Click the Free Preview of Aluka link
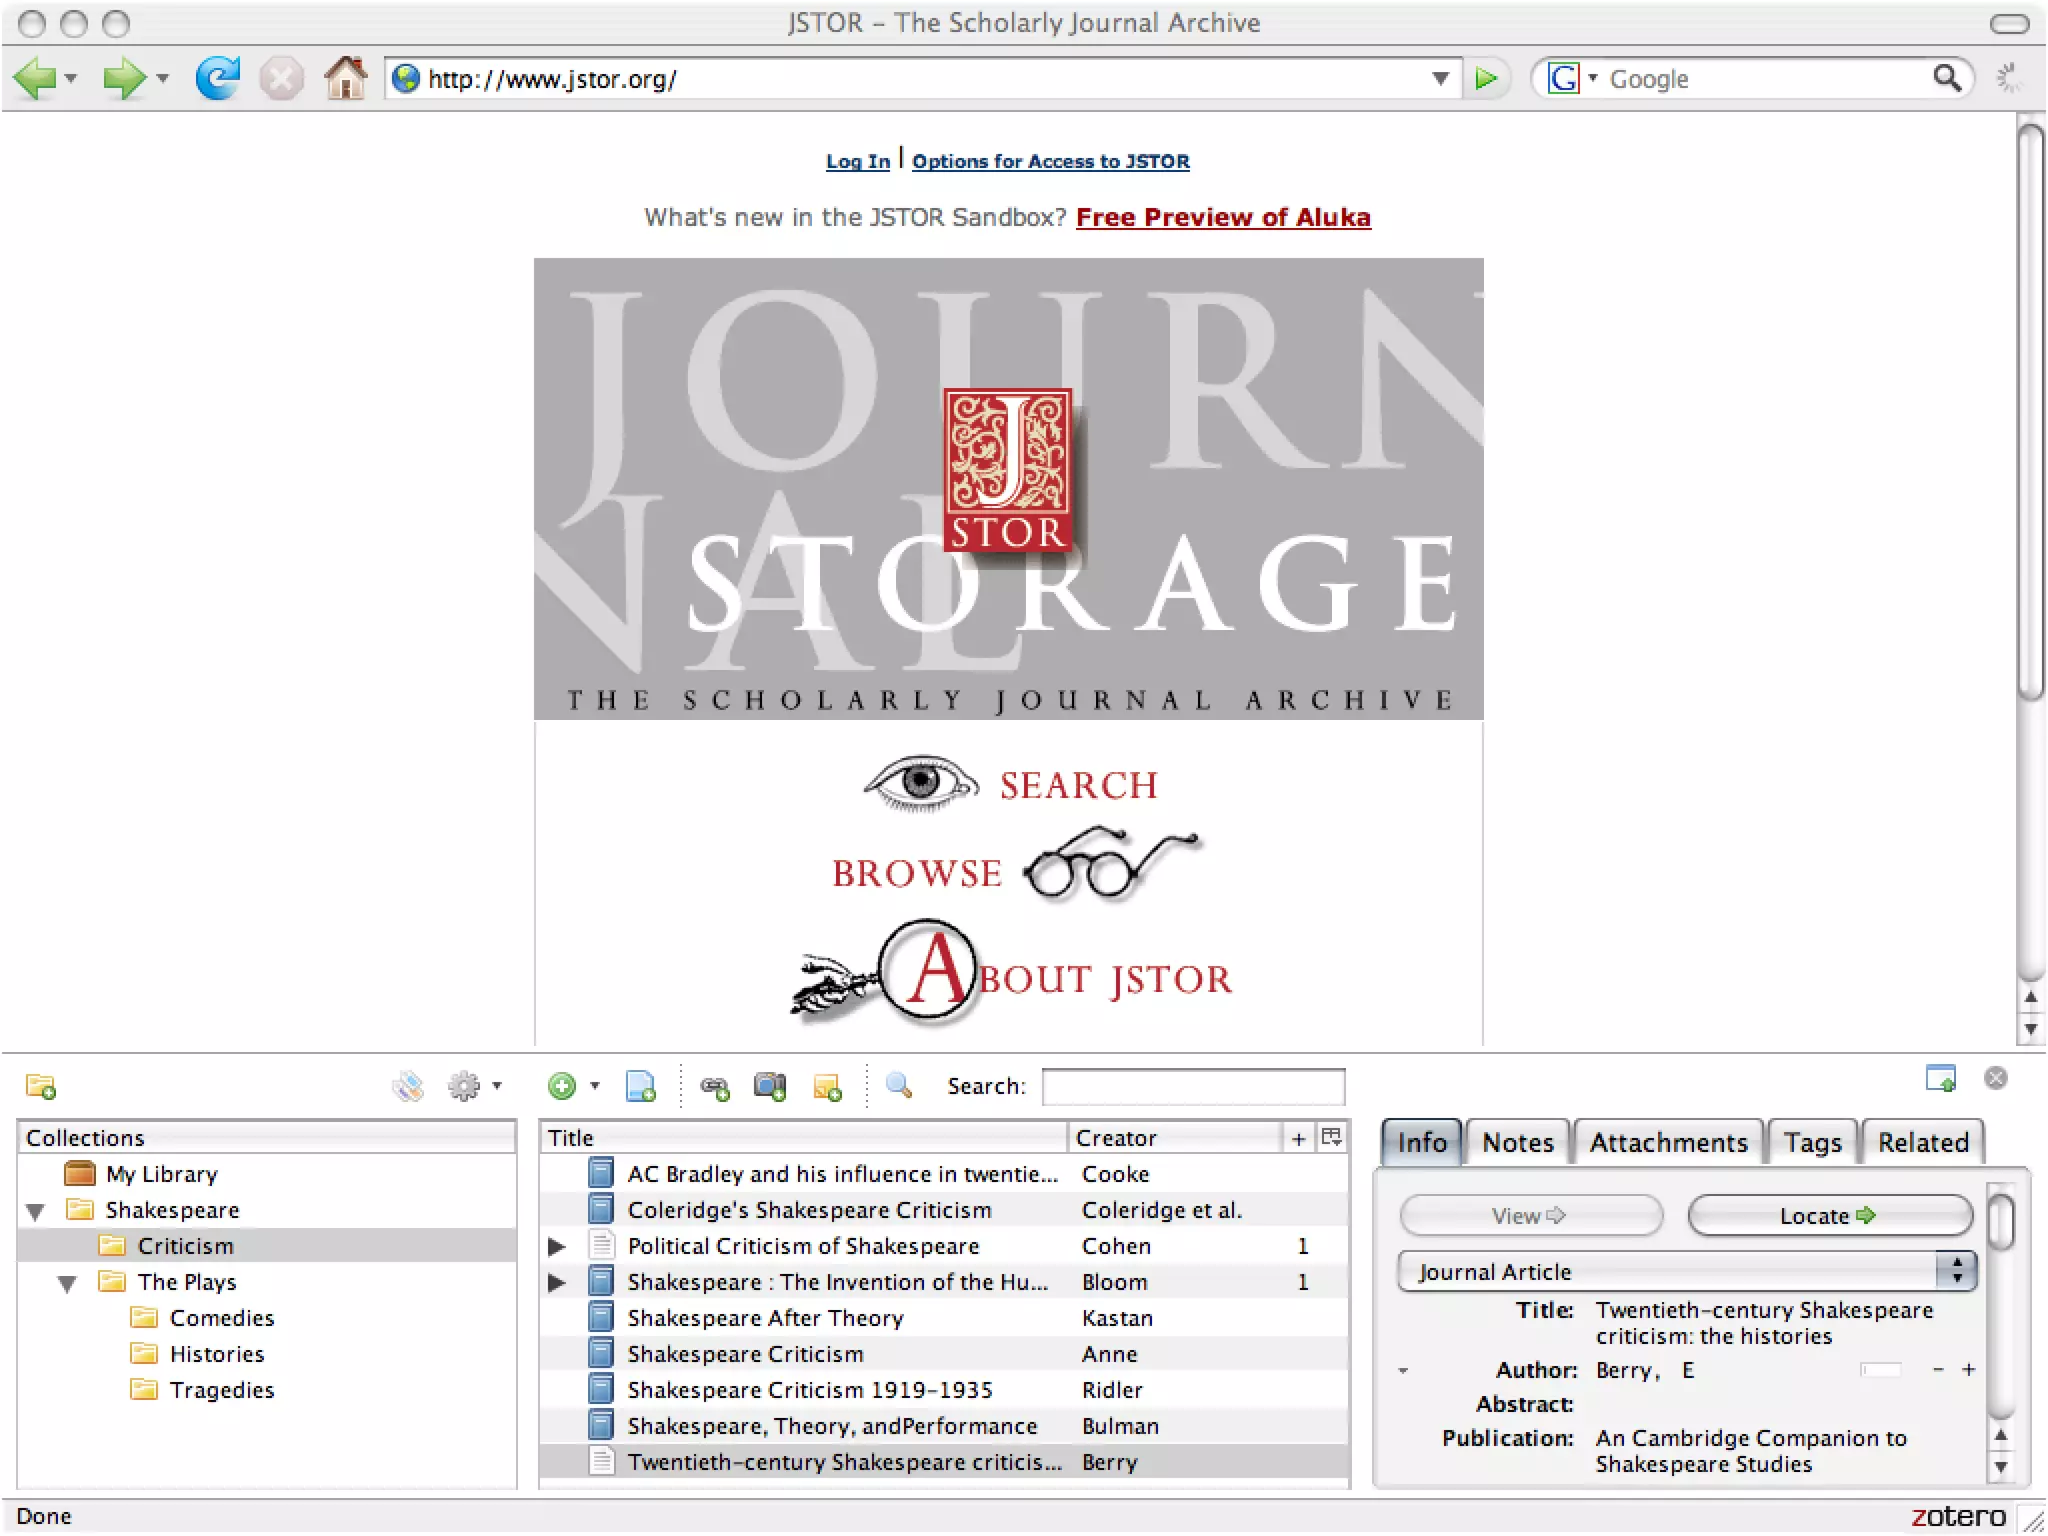 [1222, 218]
